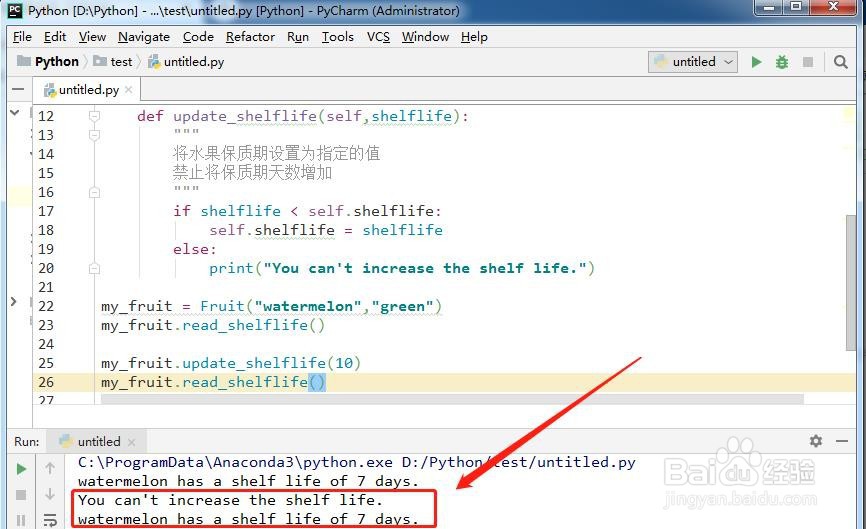
Task: Click 'You can't increase the shelf life.' output
Action: pyautogui.click(x=230, y=500)
